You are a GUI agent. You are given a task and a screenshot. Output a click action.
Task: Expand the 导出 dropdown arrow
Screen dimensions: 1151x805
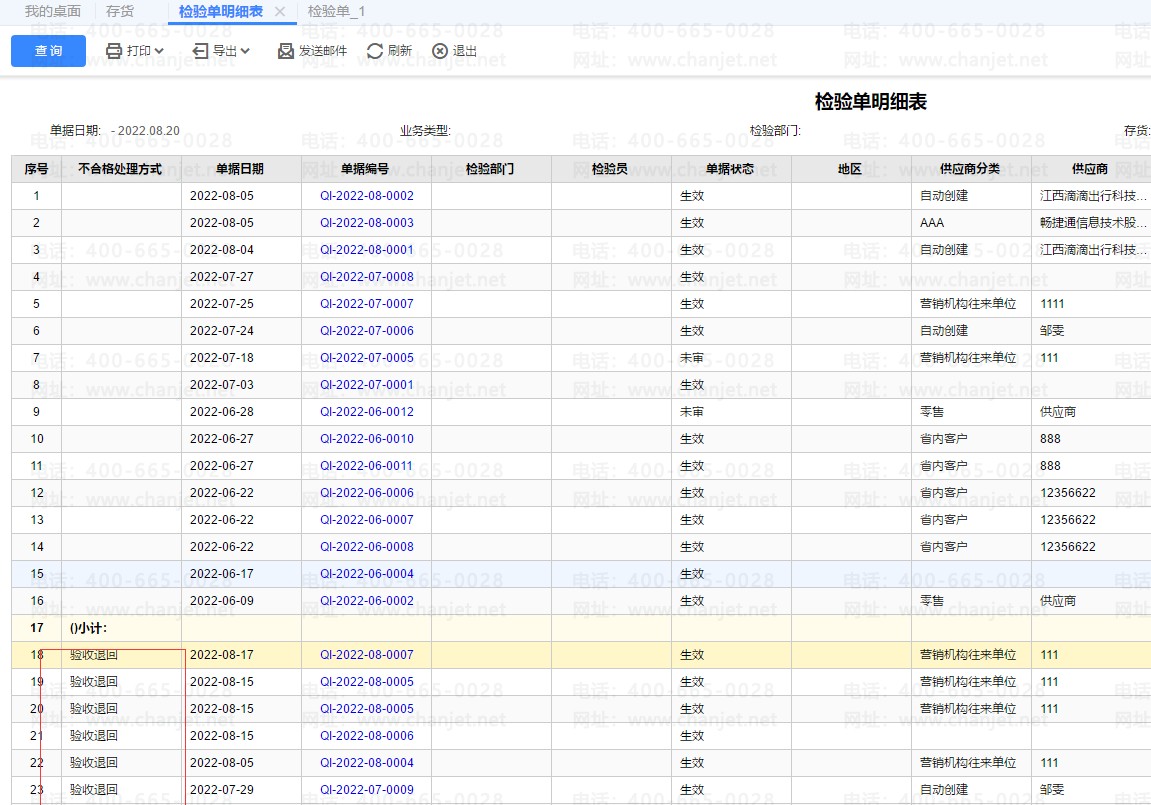(245, 51)
